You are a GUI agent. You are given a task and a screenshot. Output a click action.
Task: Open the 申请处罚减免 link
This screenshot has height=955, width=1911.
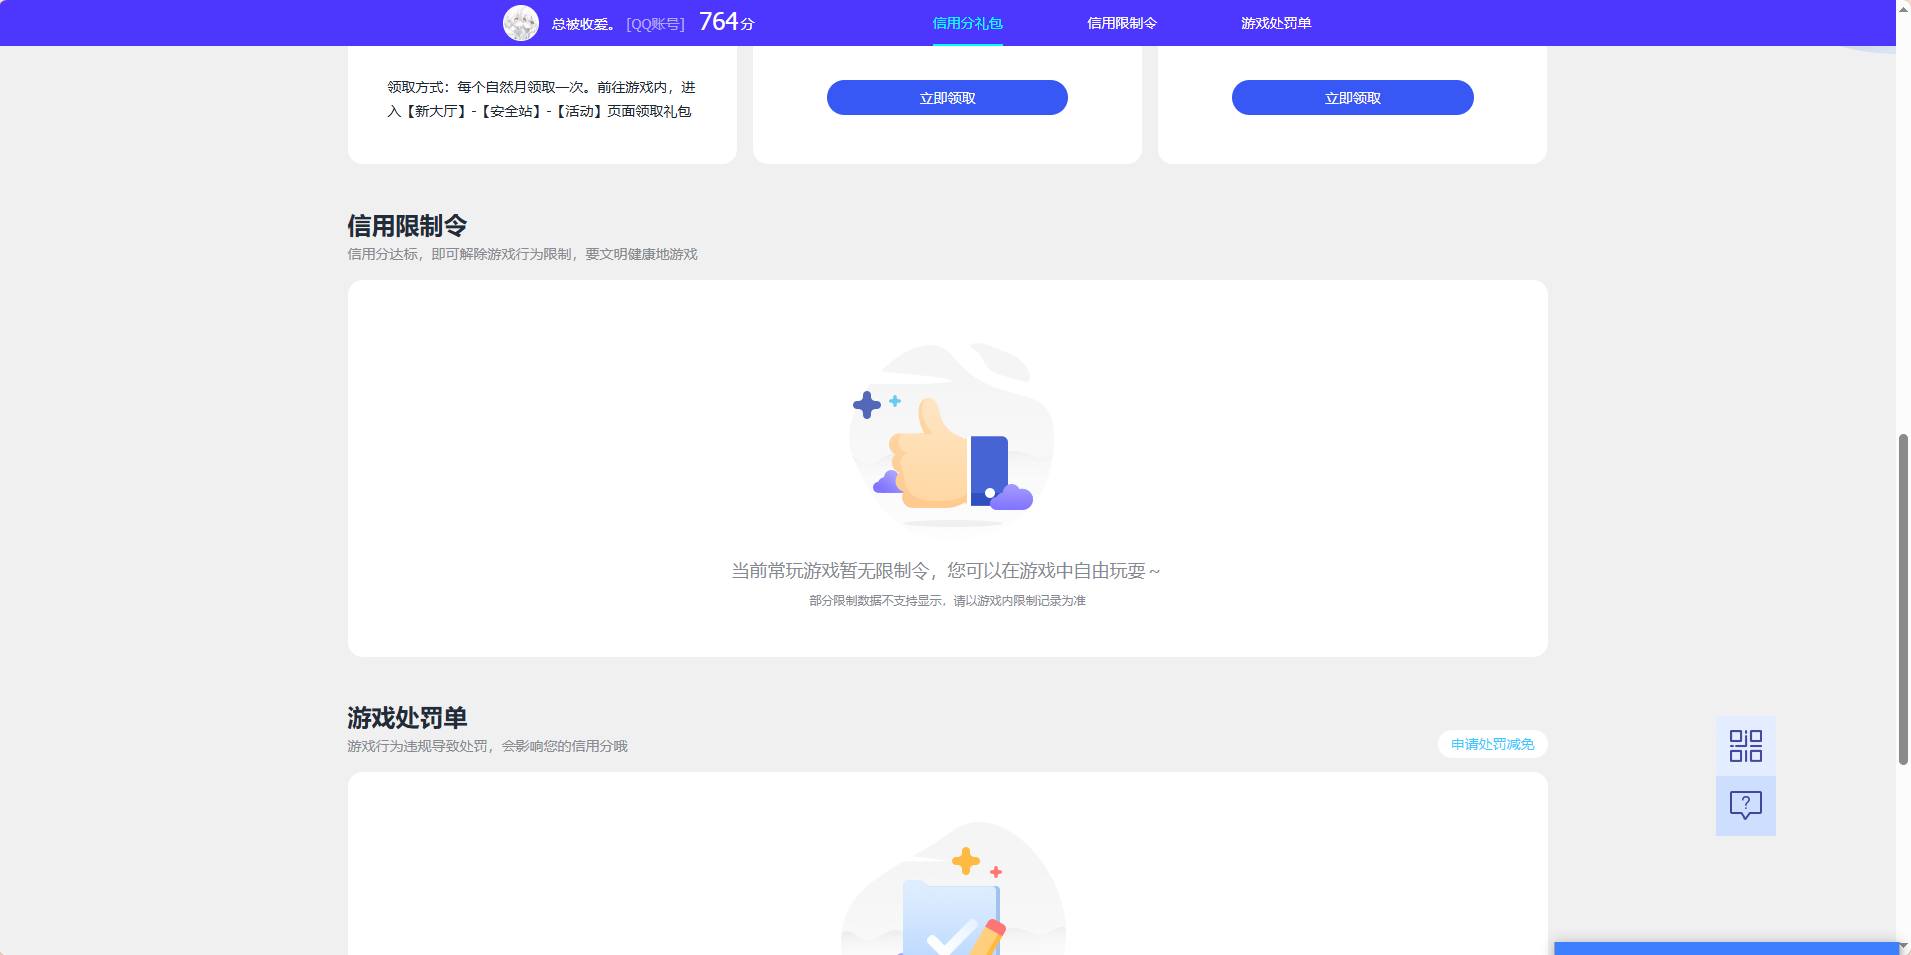(x=1492, y=744)
